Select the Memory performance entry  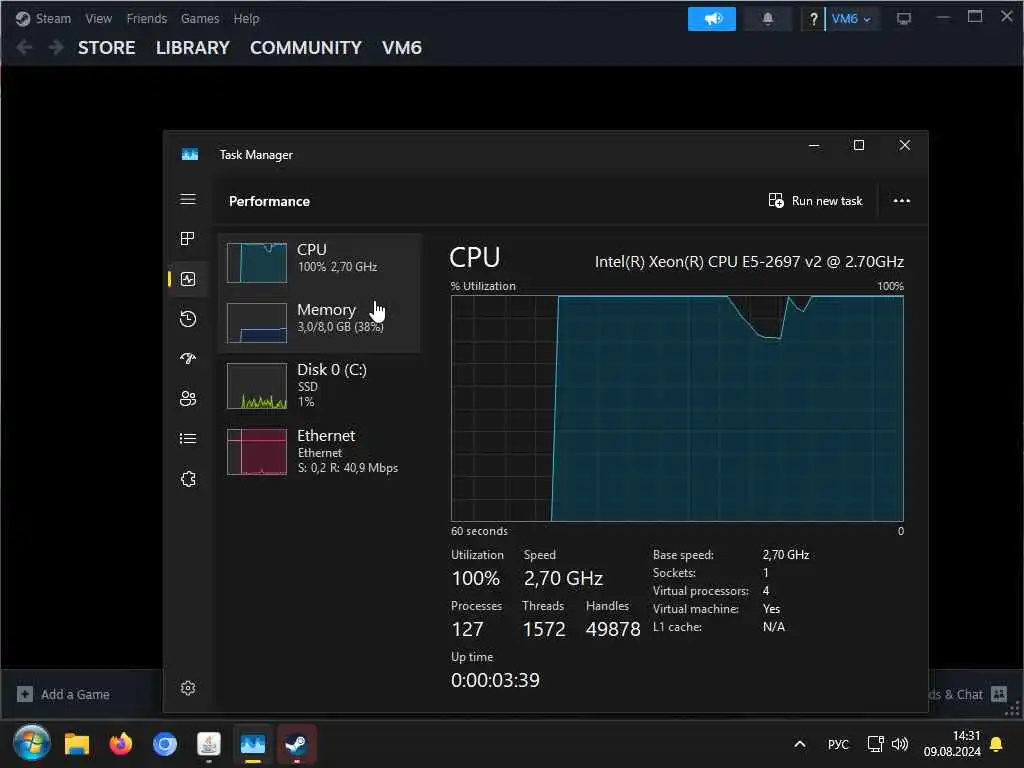(320, 323)
